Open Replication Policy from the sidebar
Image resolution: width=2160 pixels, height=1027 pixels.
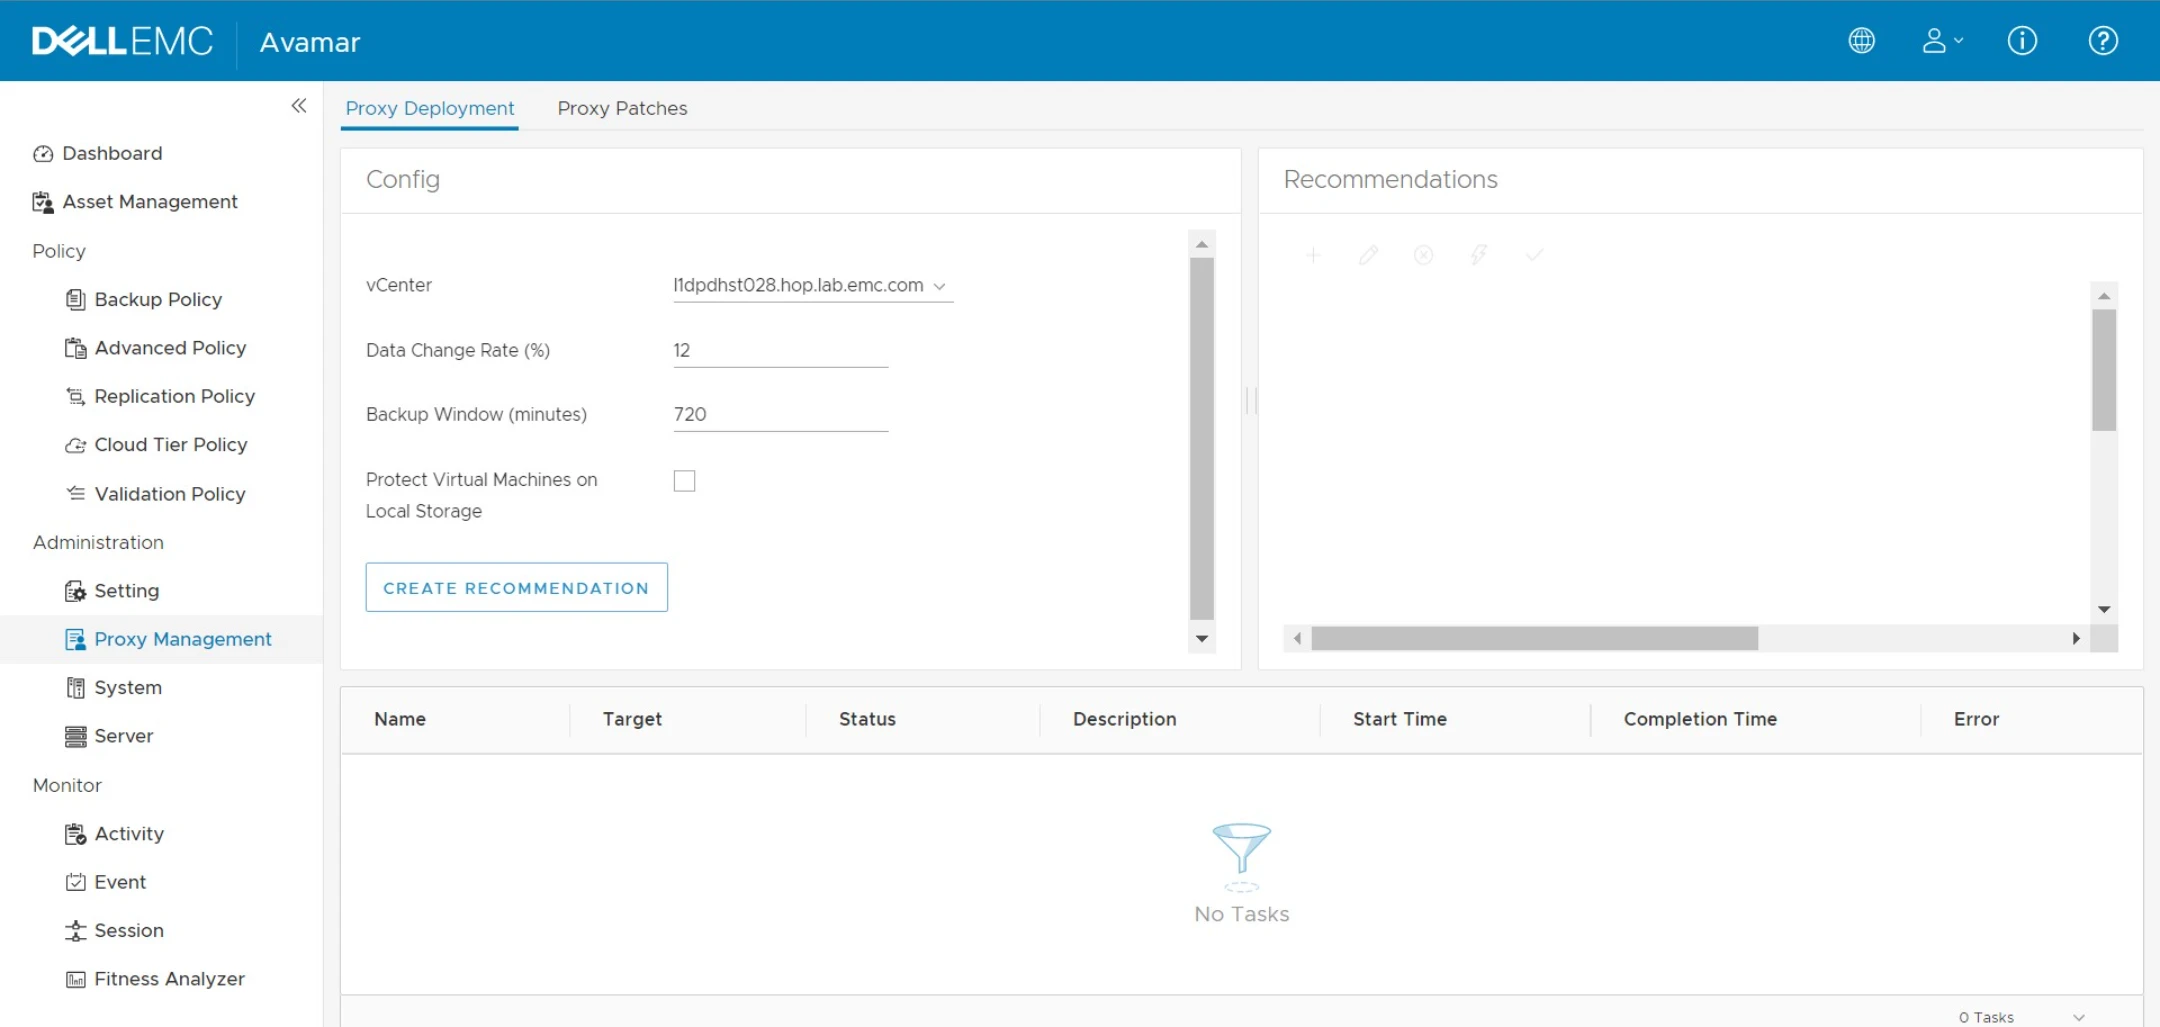pyautogui.click(x=160, y=396)
